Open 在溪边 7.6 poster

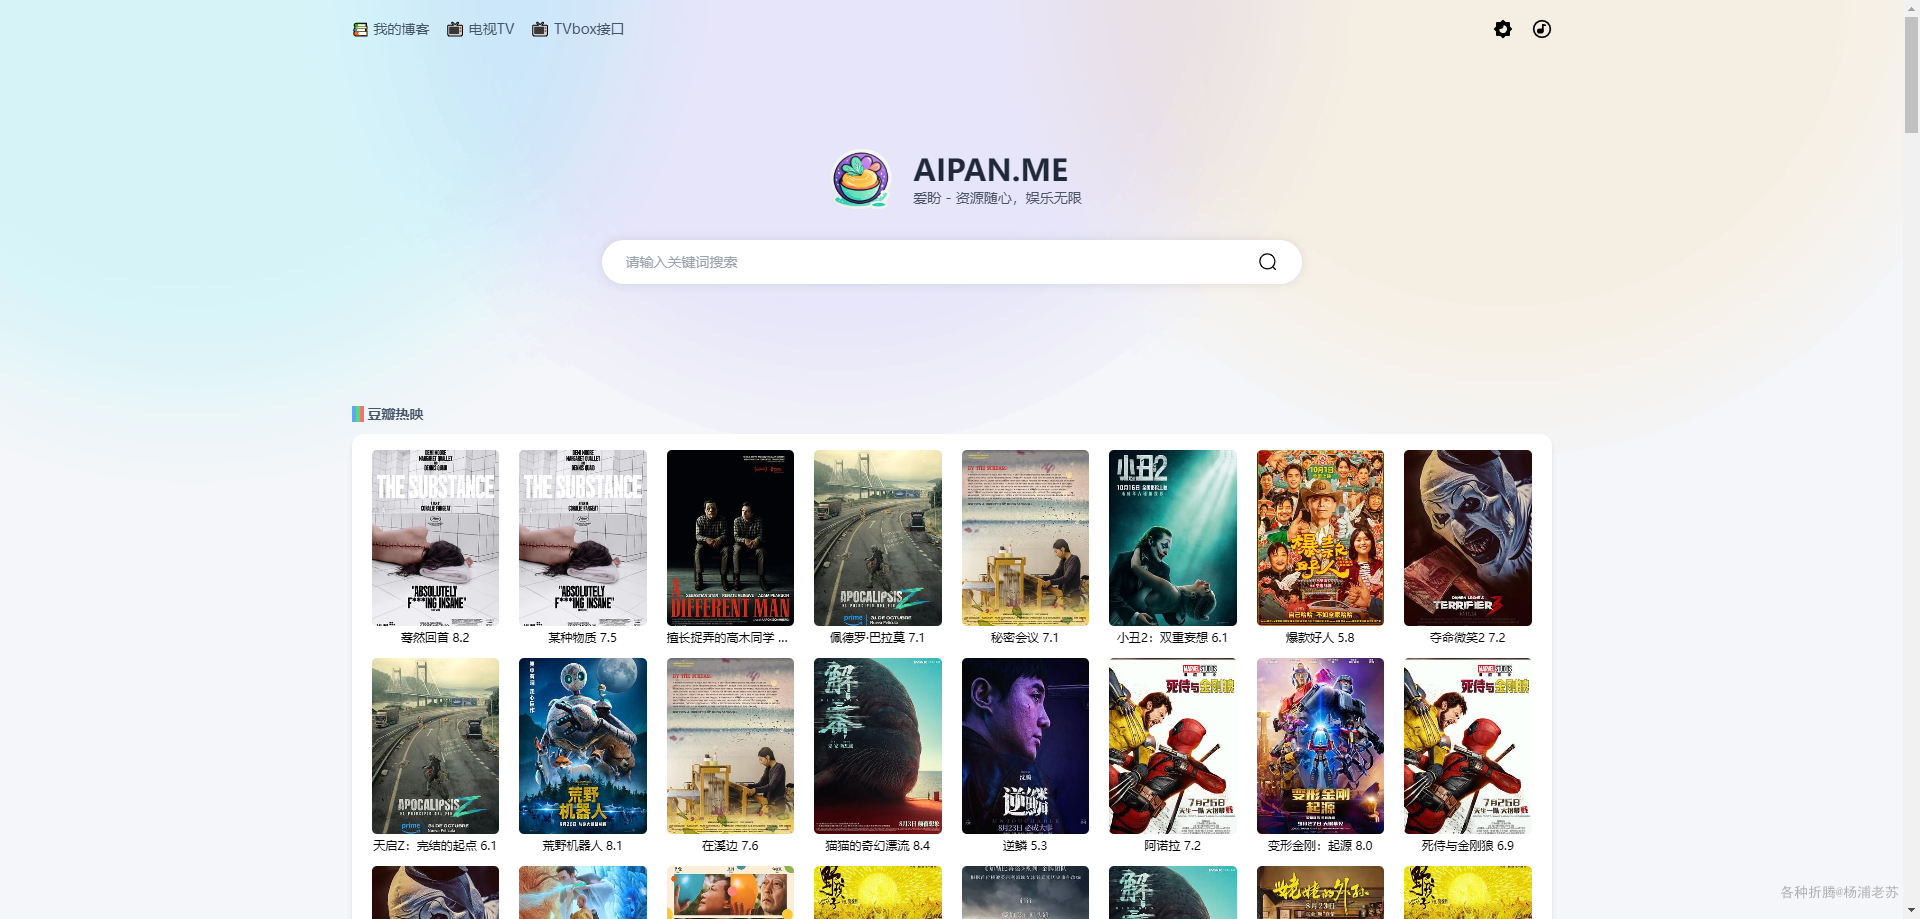[730, 746]
